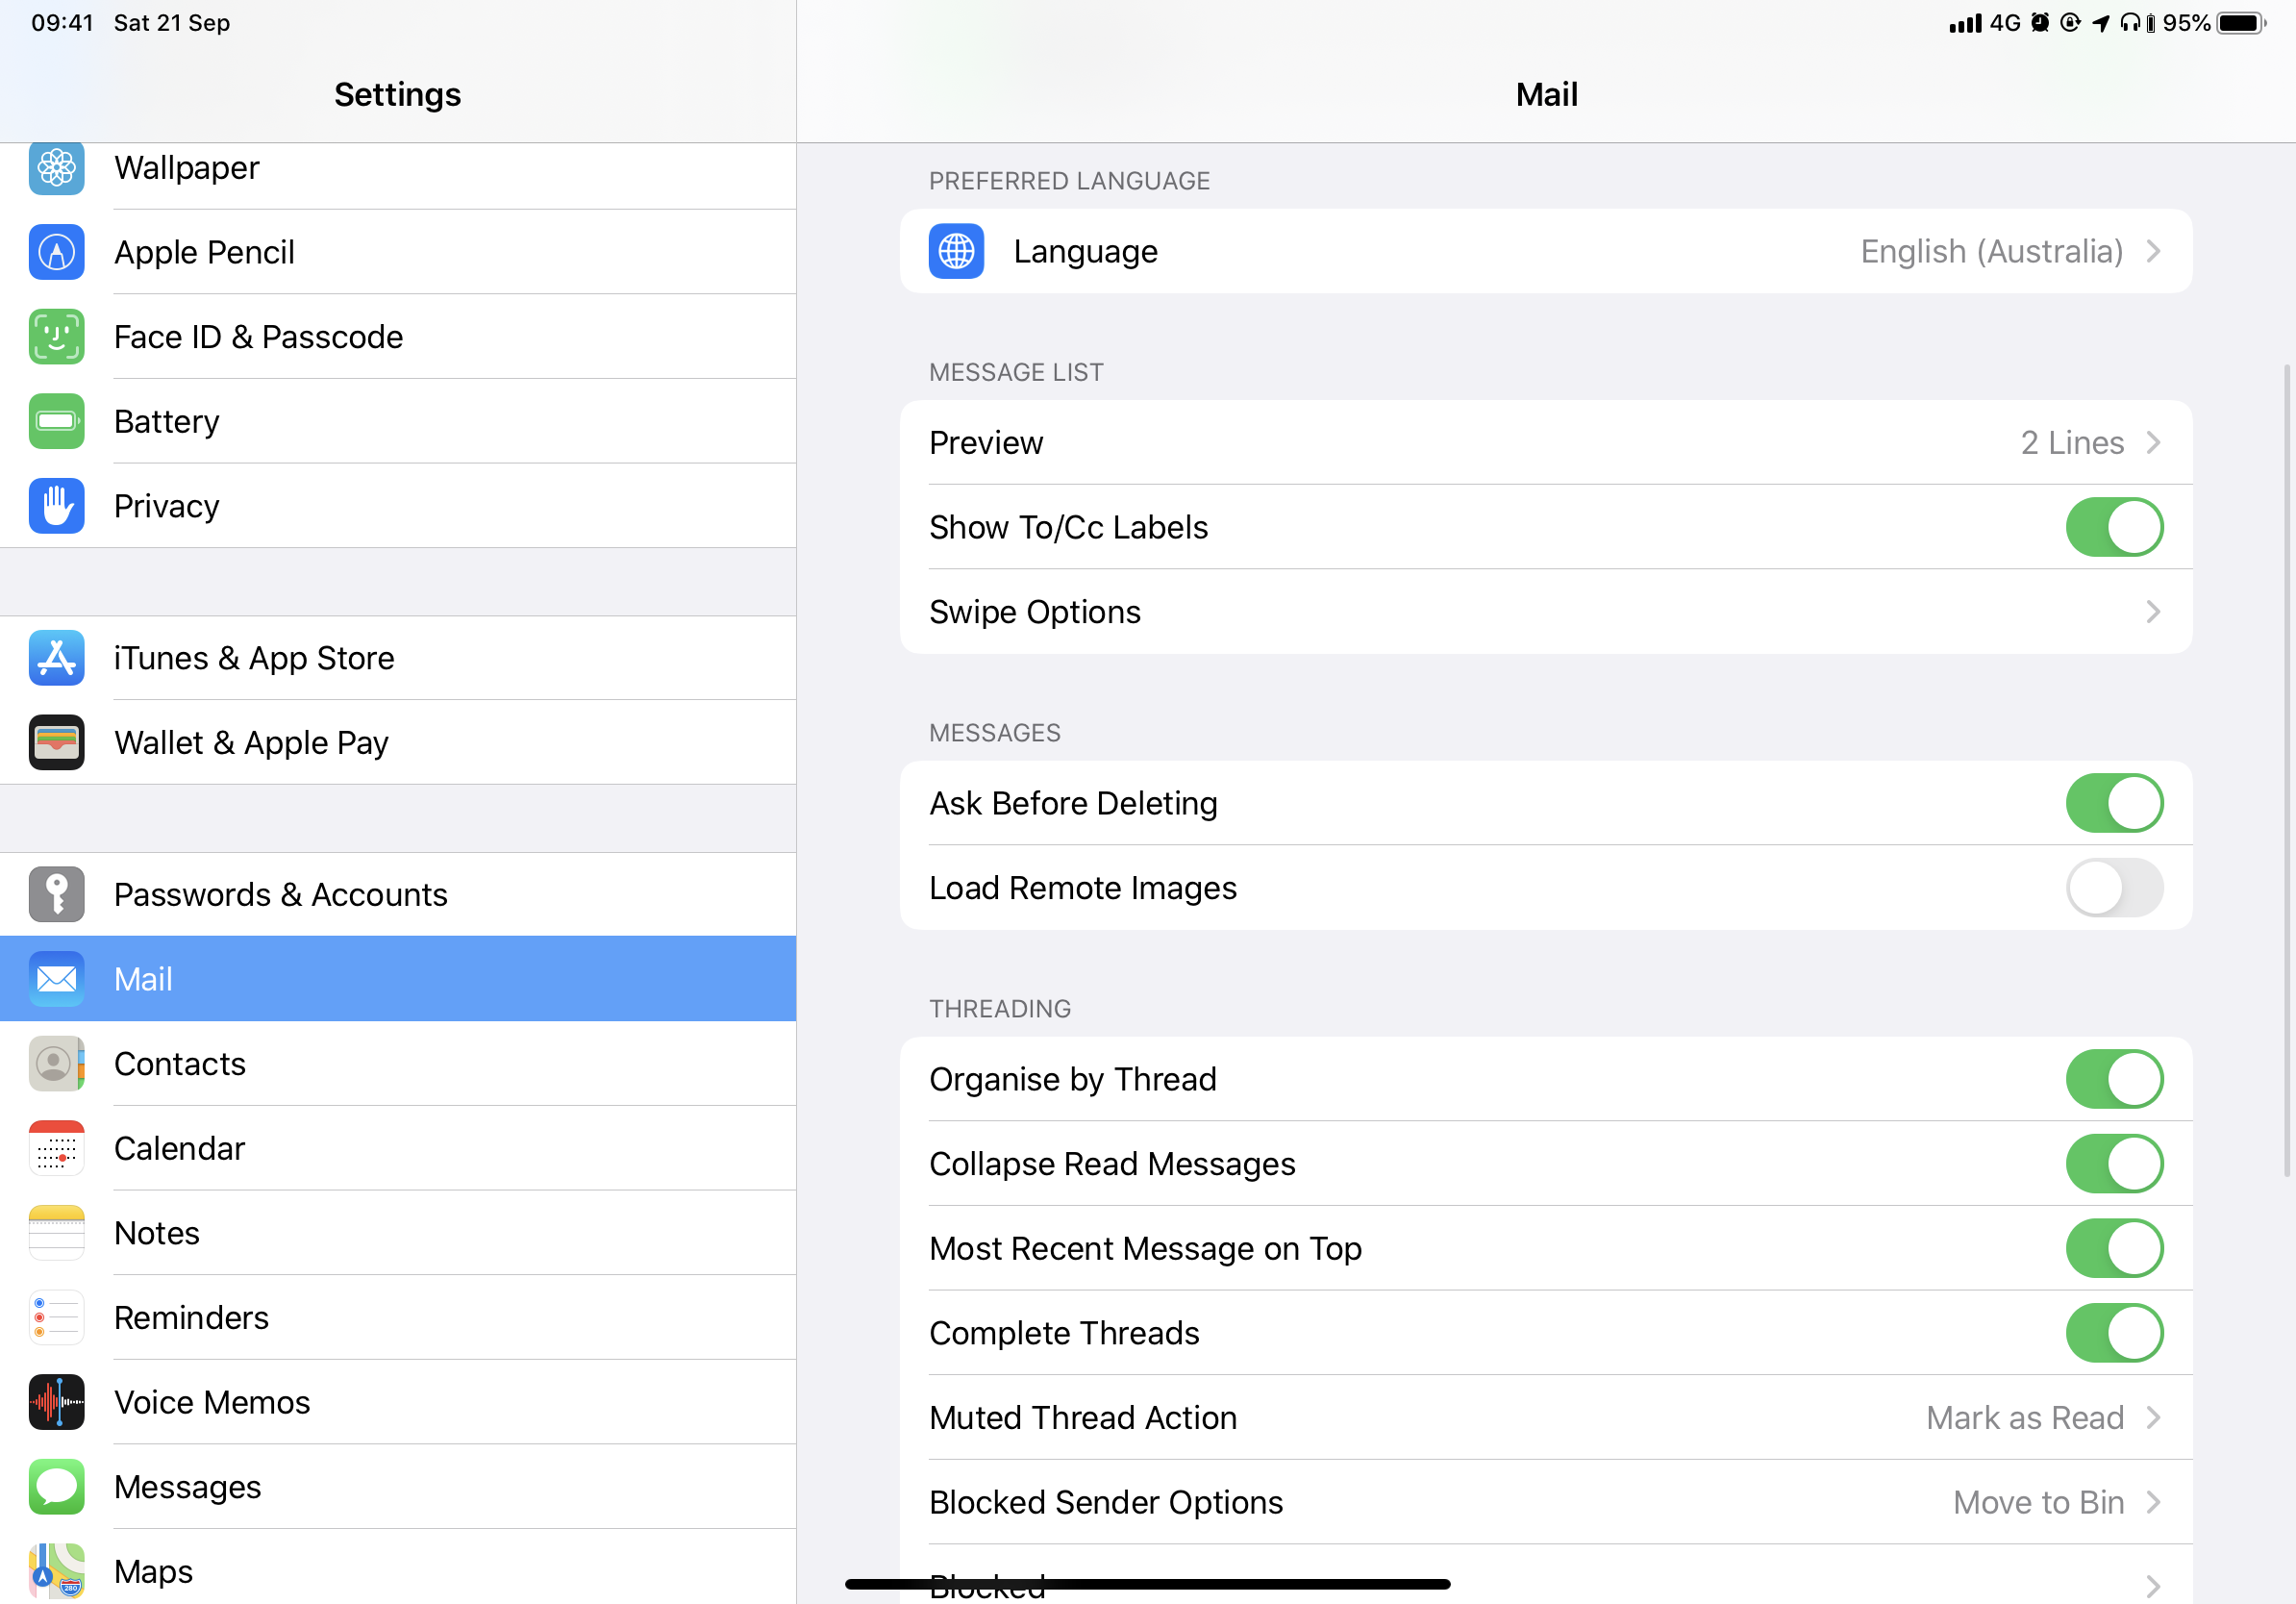2296x1604 pixels.
Task: Select Contacts in the sidebar
Action: pyautogui.click(x=398, y=1064)
